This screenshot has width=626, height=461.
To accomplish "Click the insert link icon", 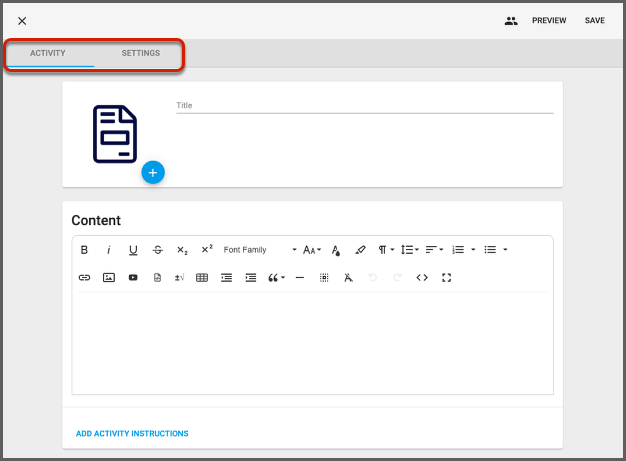I will click(84, 278).
